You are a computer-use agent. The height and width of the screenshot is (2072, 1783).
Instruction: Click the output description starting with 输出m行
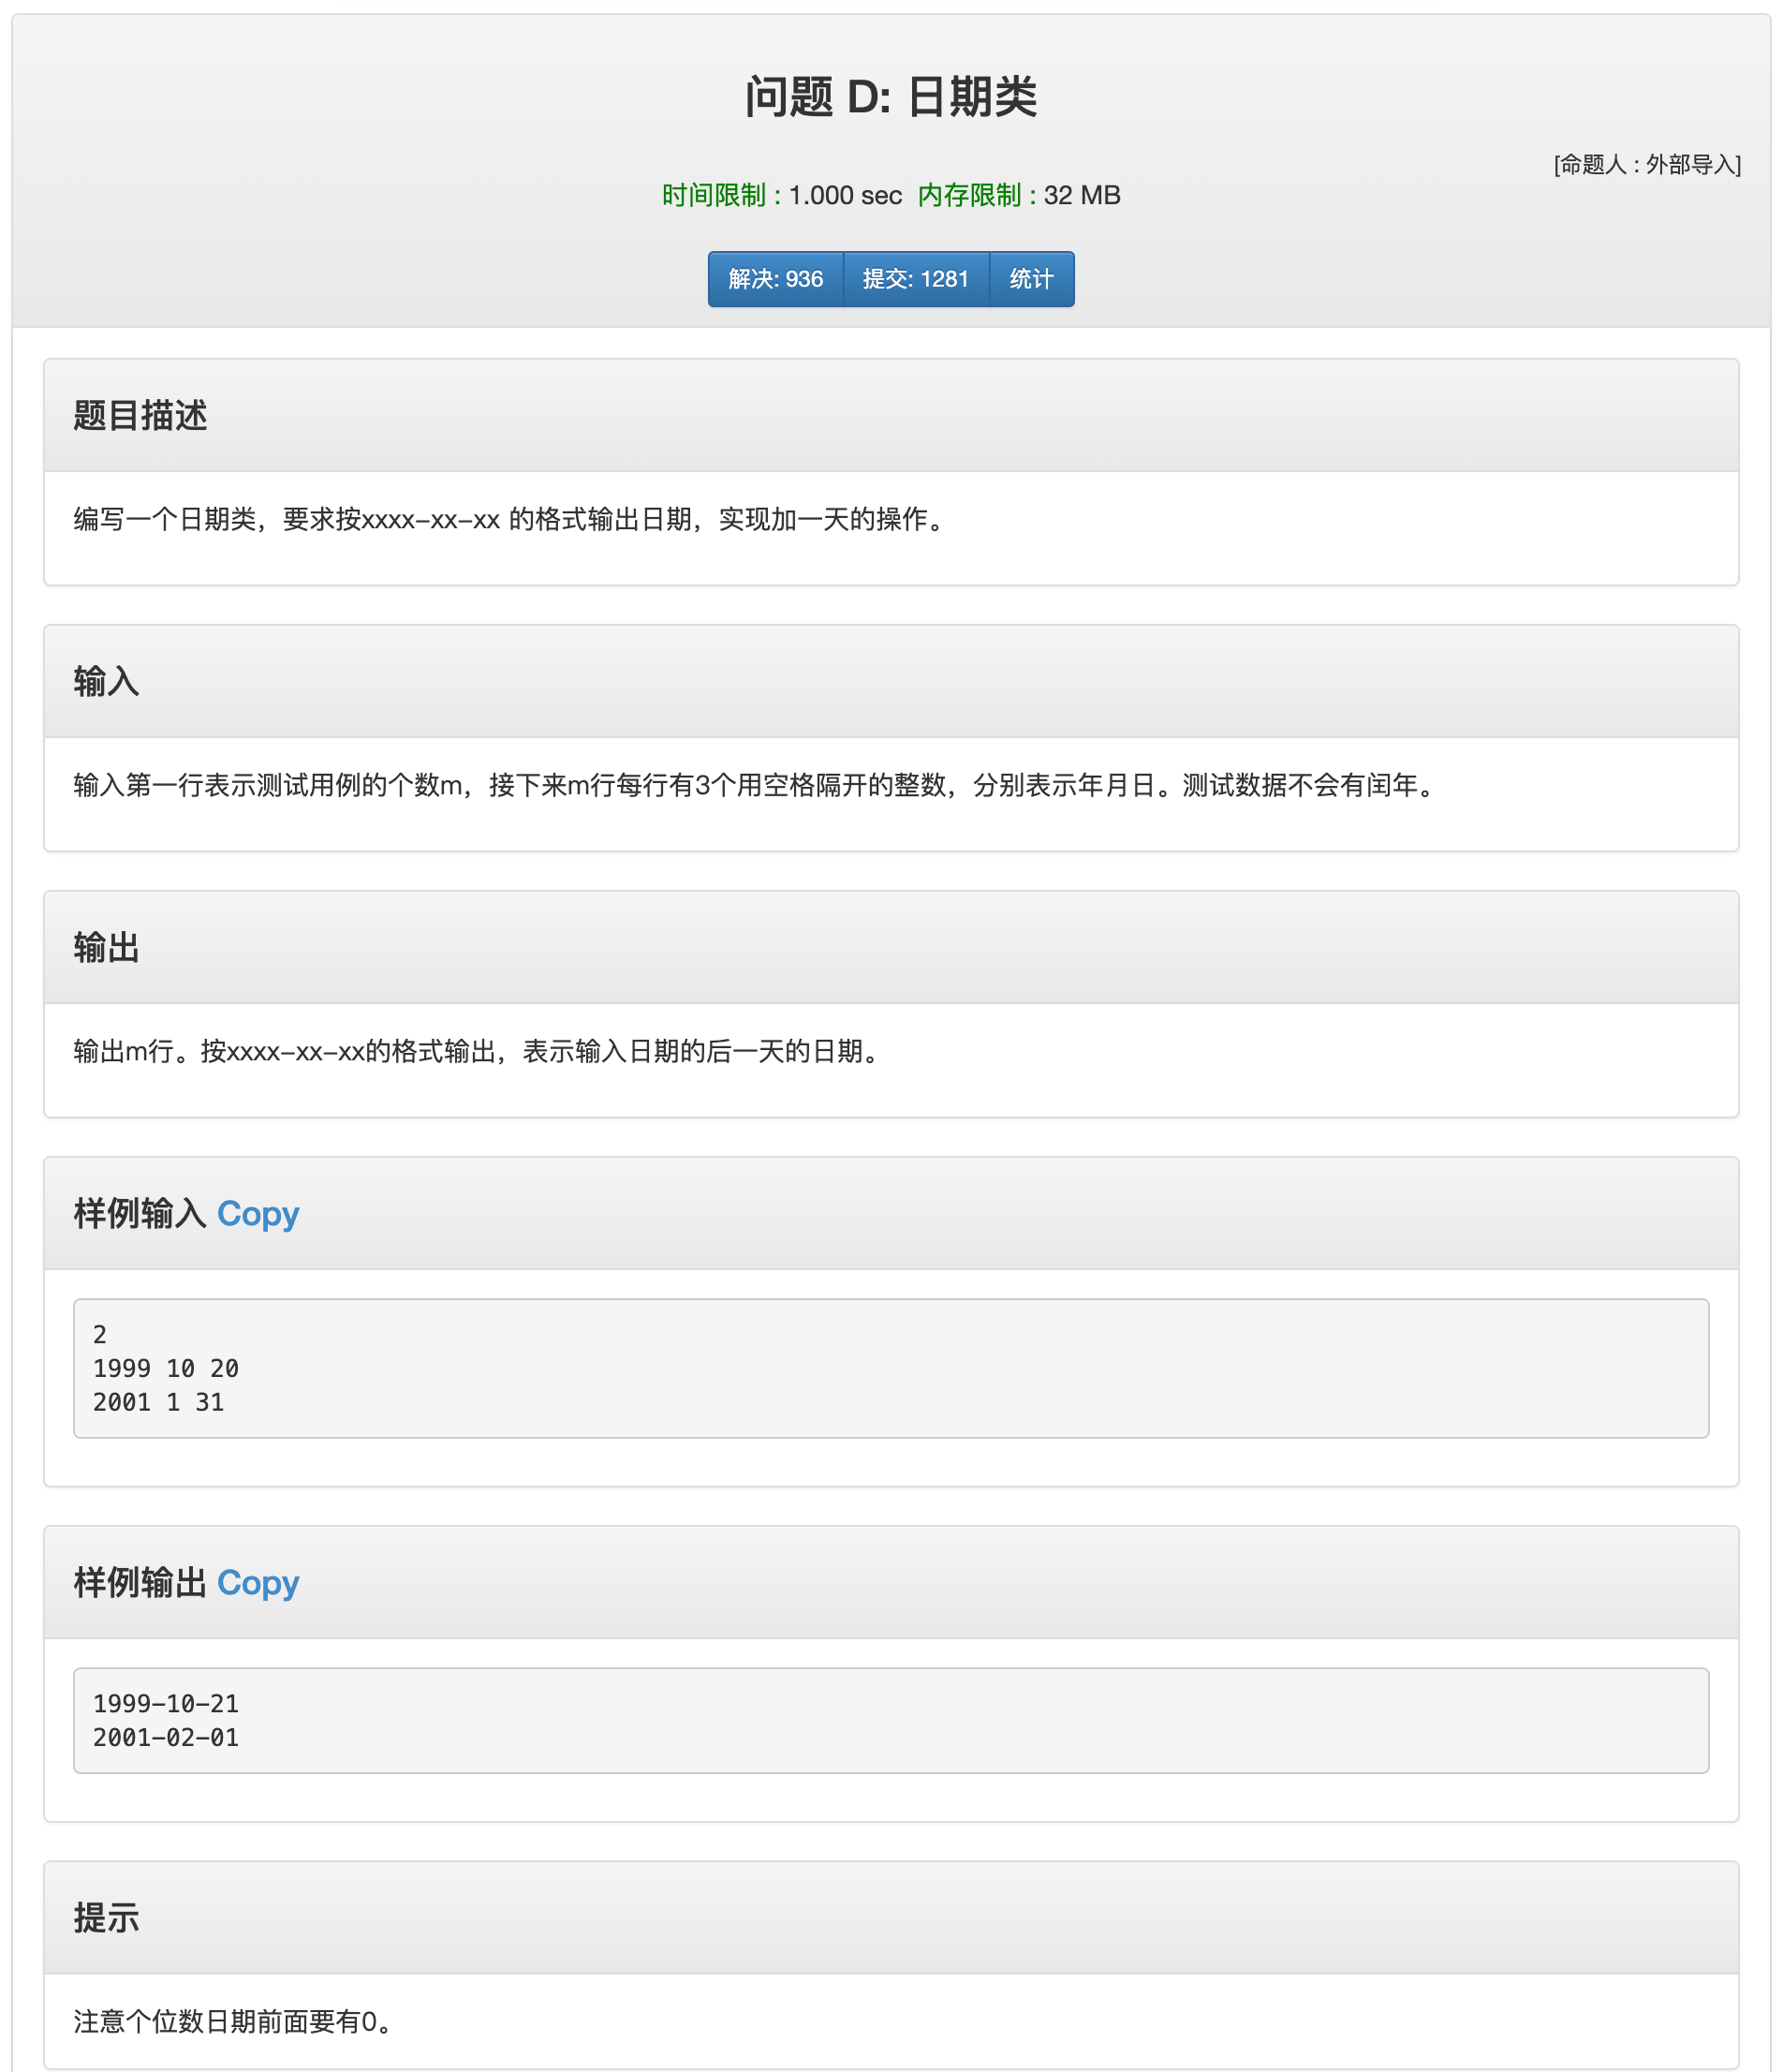(478, 1051)
